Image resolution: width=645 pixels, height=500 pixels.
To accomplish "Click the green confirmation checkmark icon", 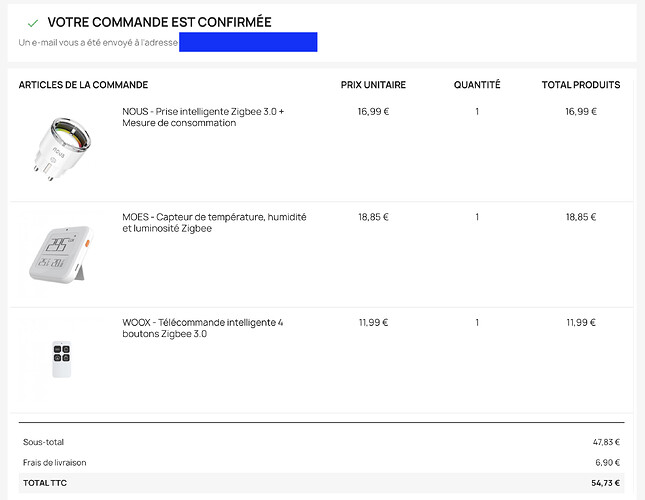I will tap(32, 22).
